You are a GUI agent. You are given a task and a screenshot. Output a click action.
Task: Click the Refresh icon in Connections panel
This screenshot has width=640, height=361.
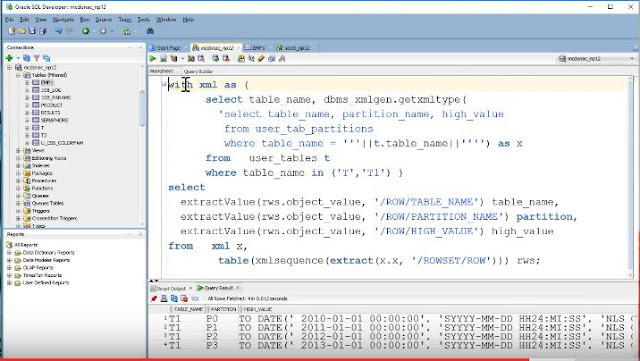coord(27,58)
